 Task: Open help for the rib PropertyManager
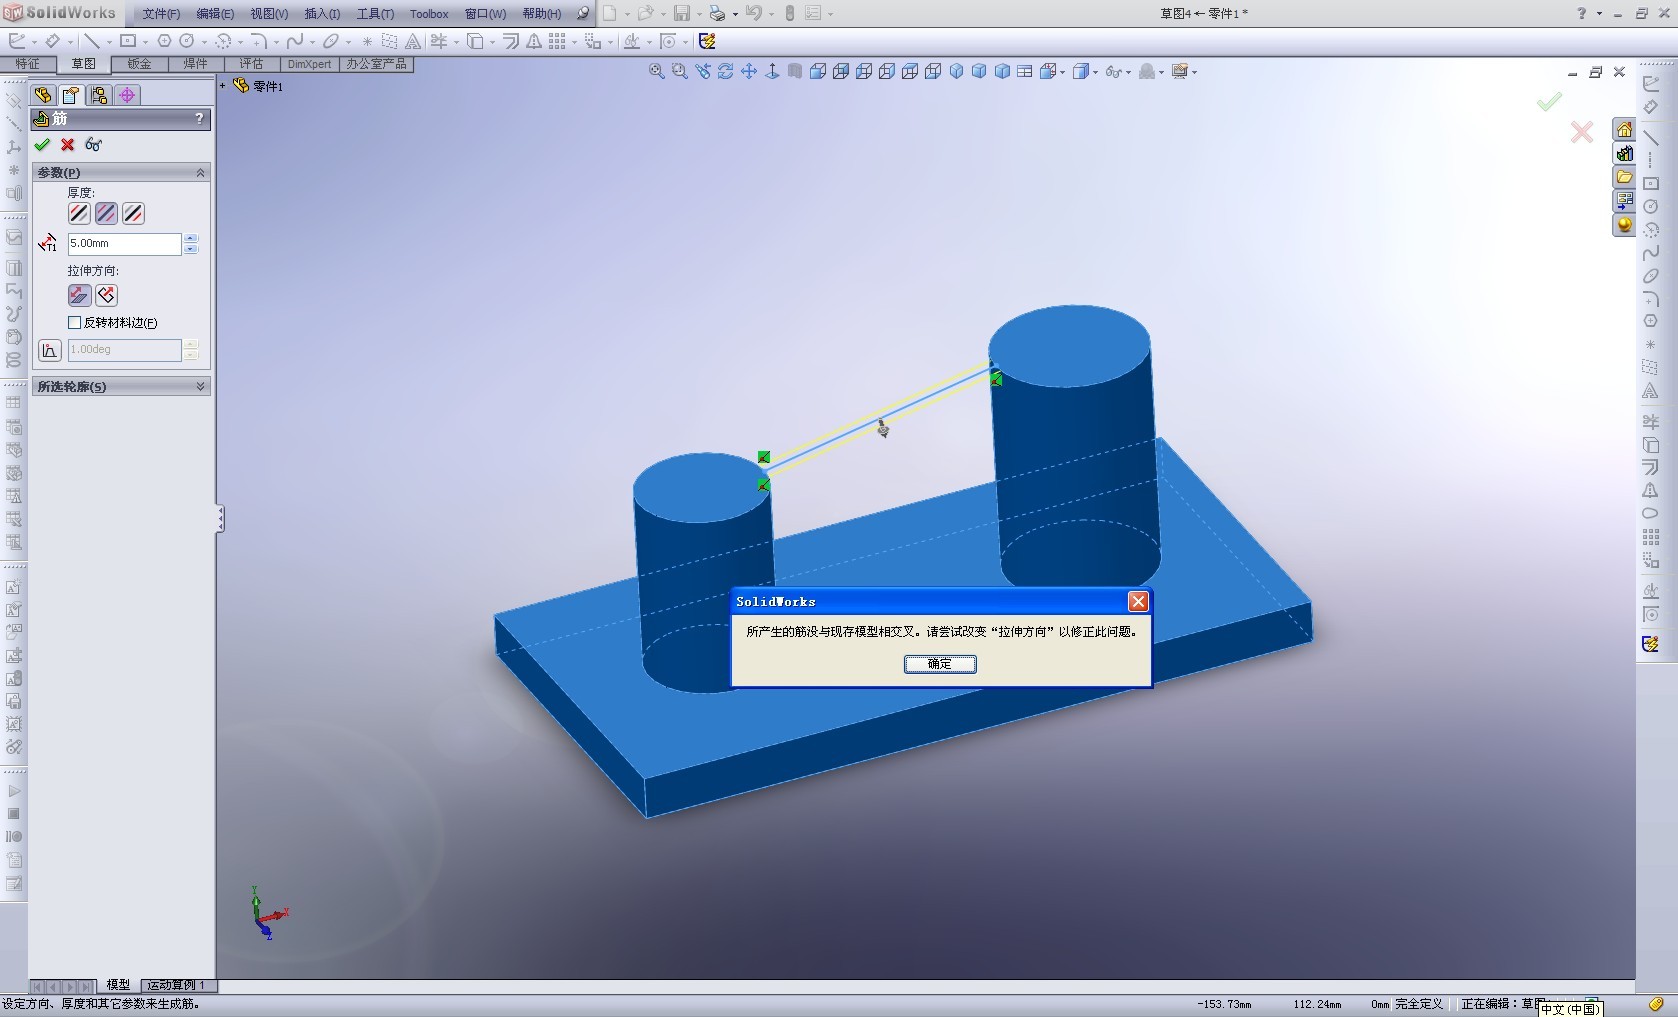pyautogui.click(x=199, y=119)
